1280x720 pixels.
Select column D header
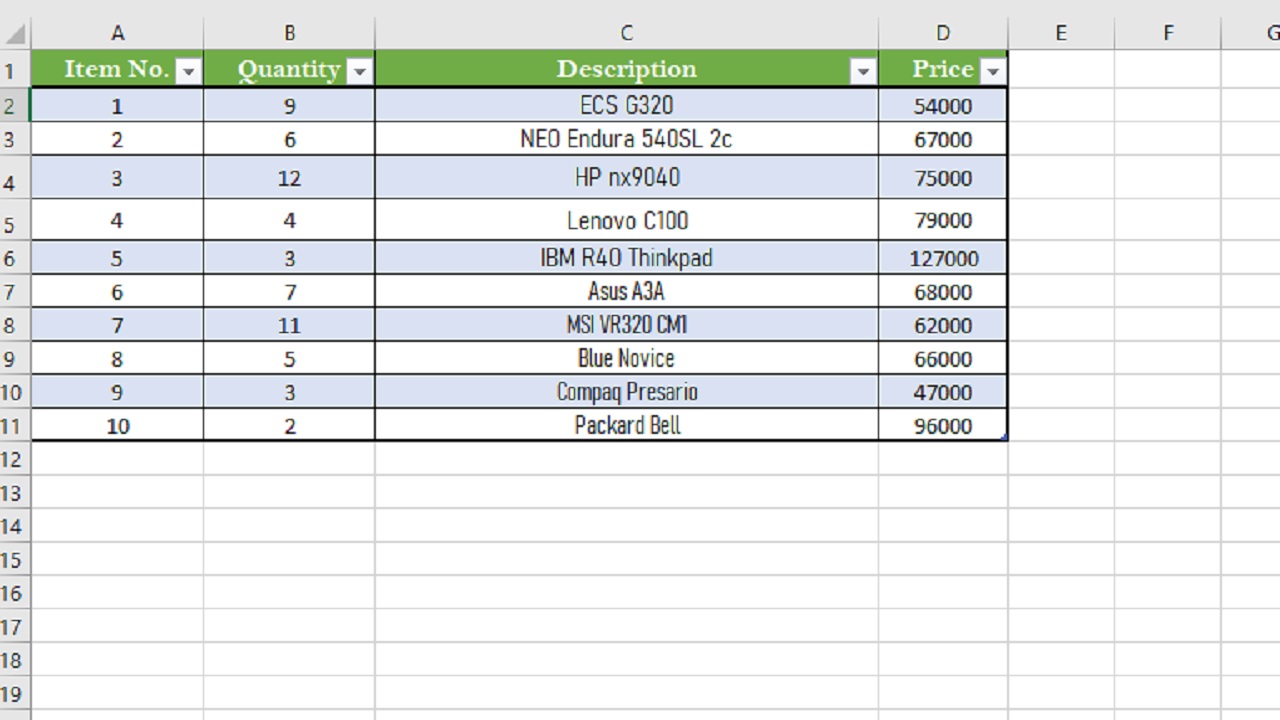[943, 33]
